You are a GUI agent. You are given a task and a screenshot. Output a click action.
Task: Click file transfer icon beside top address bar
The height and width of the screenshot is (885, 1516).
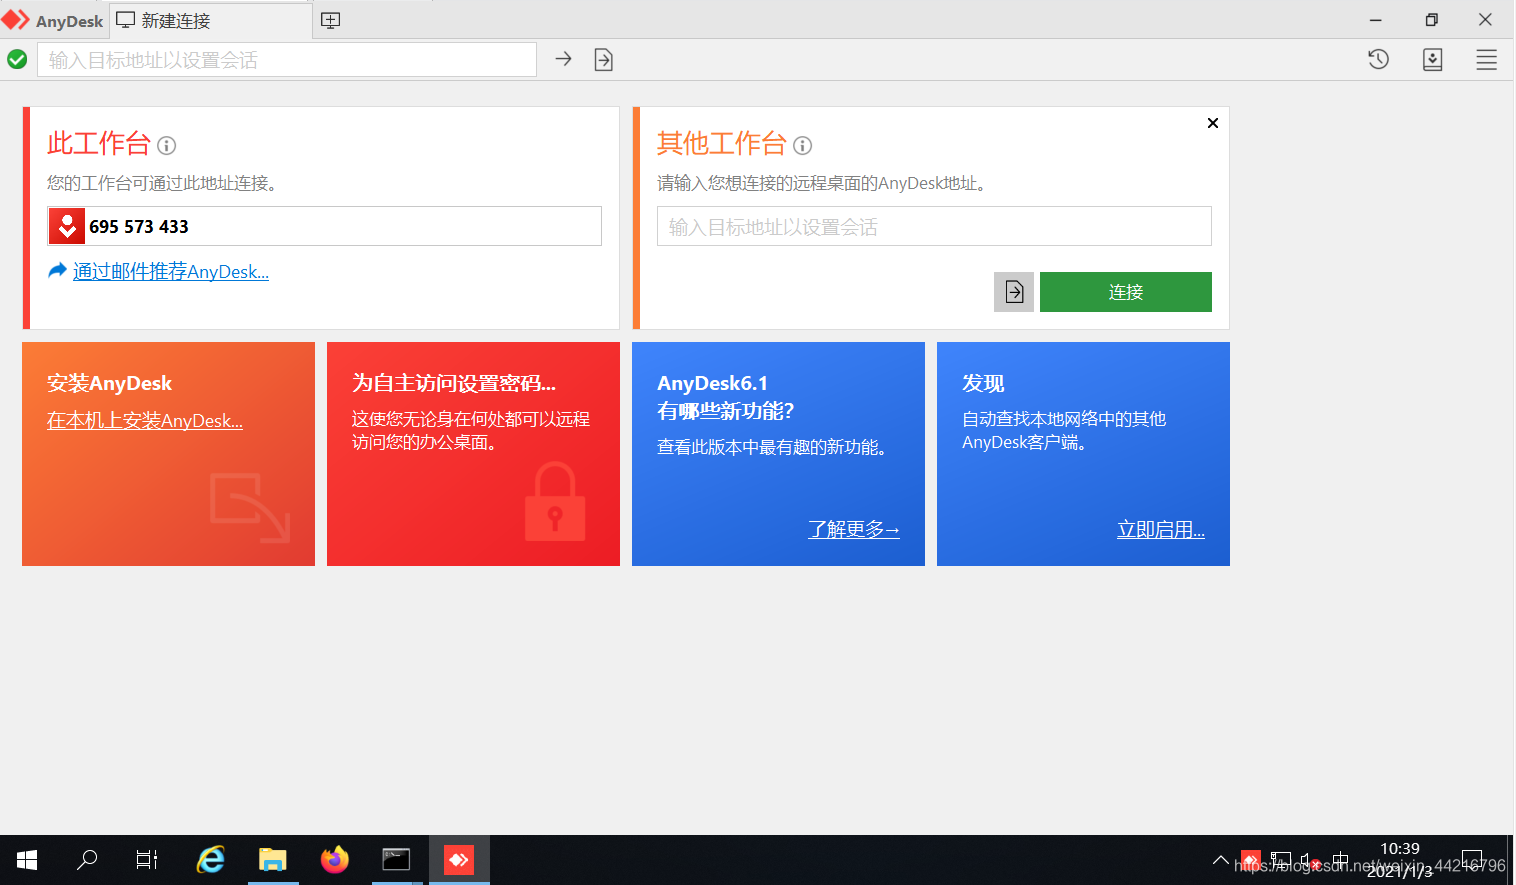tap(604, 60)
